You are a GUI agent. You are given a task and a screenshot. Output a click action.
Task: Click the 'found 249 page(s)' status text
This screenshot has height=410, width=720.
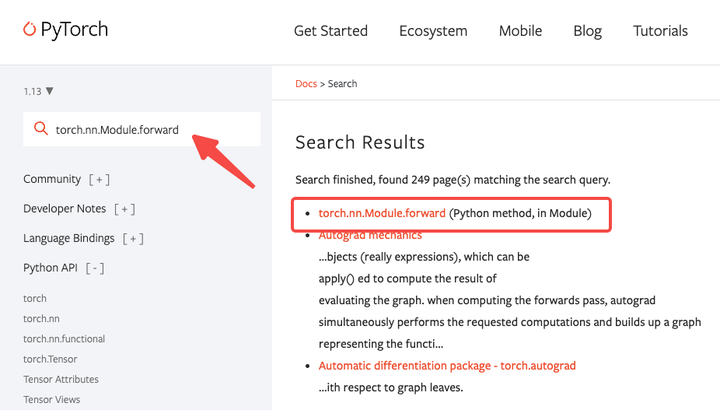(x=424, y=180)
